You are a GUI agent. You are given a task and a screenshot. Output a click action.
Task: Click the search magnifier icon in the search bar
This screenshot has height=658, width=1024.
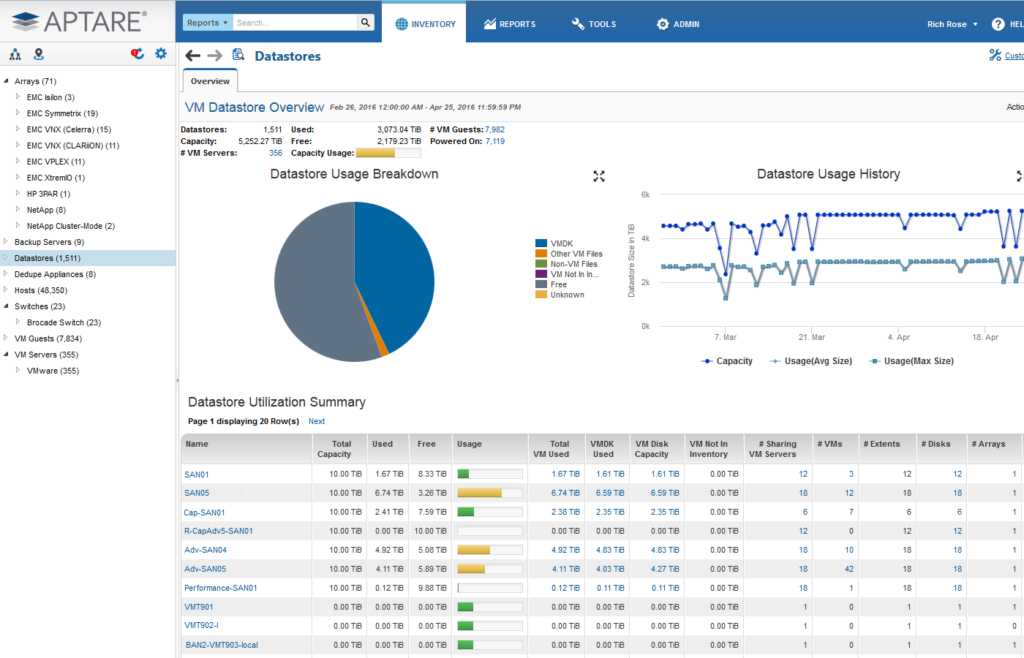click(364, 21)
